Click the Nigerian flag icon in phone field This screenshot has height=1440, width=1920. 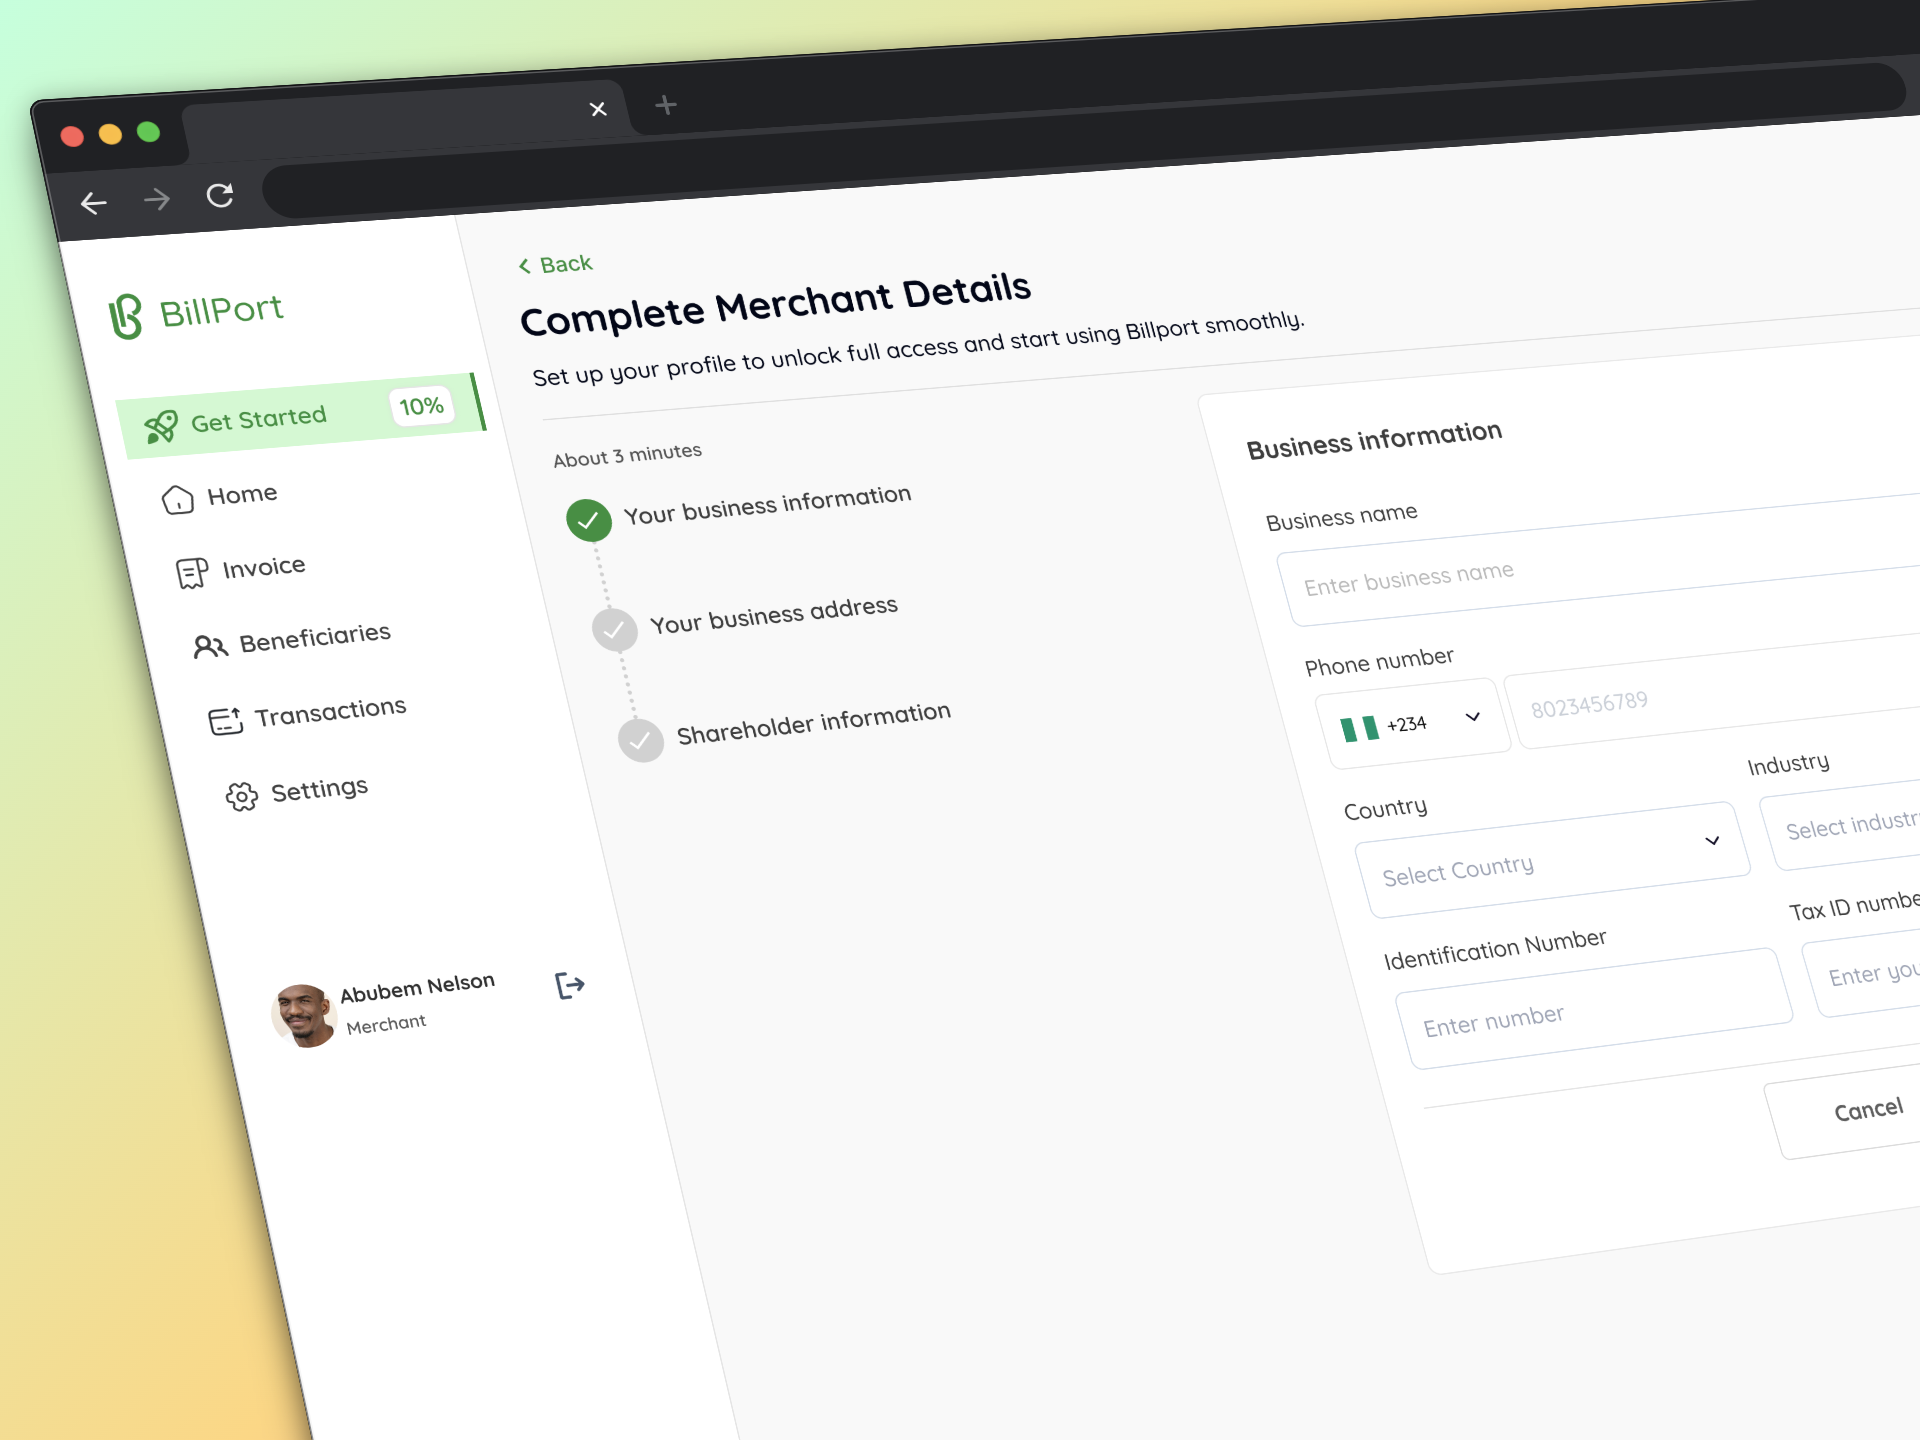1360,729
